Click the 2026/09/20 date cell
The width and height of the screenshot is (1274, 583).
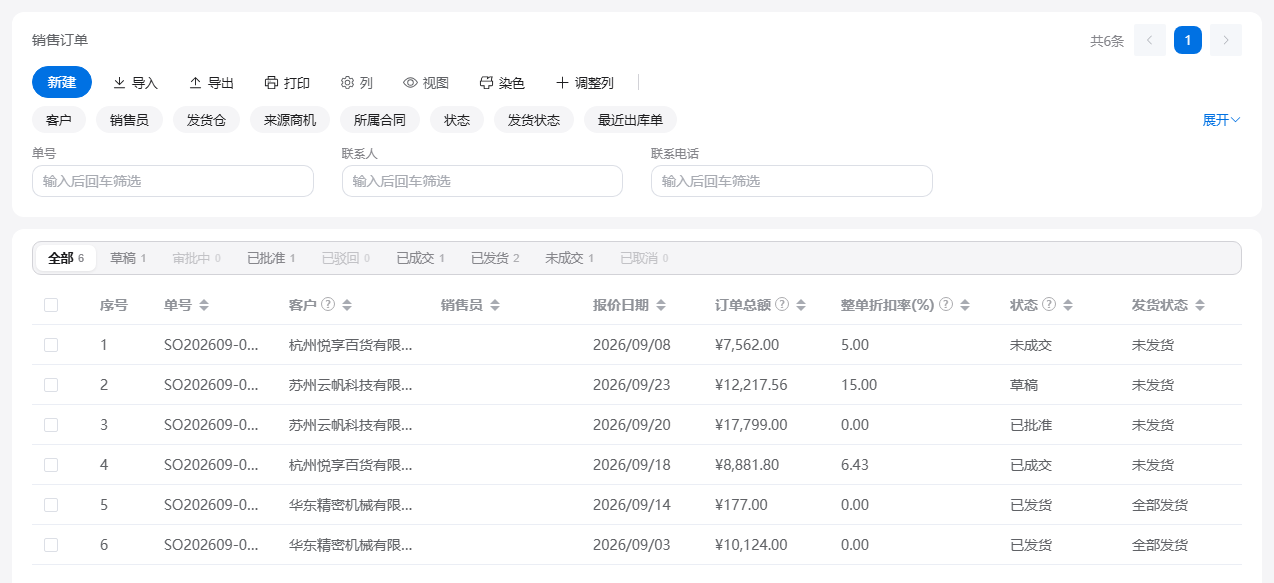pyautogui.click(x=632, y=425)
